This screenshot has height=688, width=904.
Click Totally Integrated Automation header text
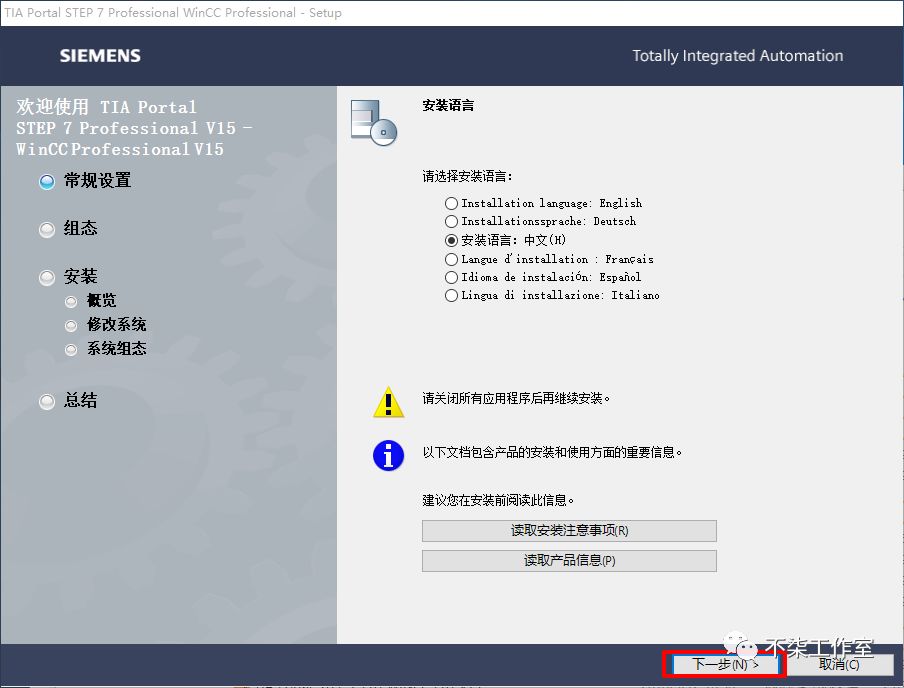[x=737, y=56]
